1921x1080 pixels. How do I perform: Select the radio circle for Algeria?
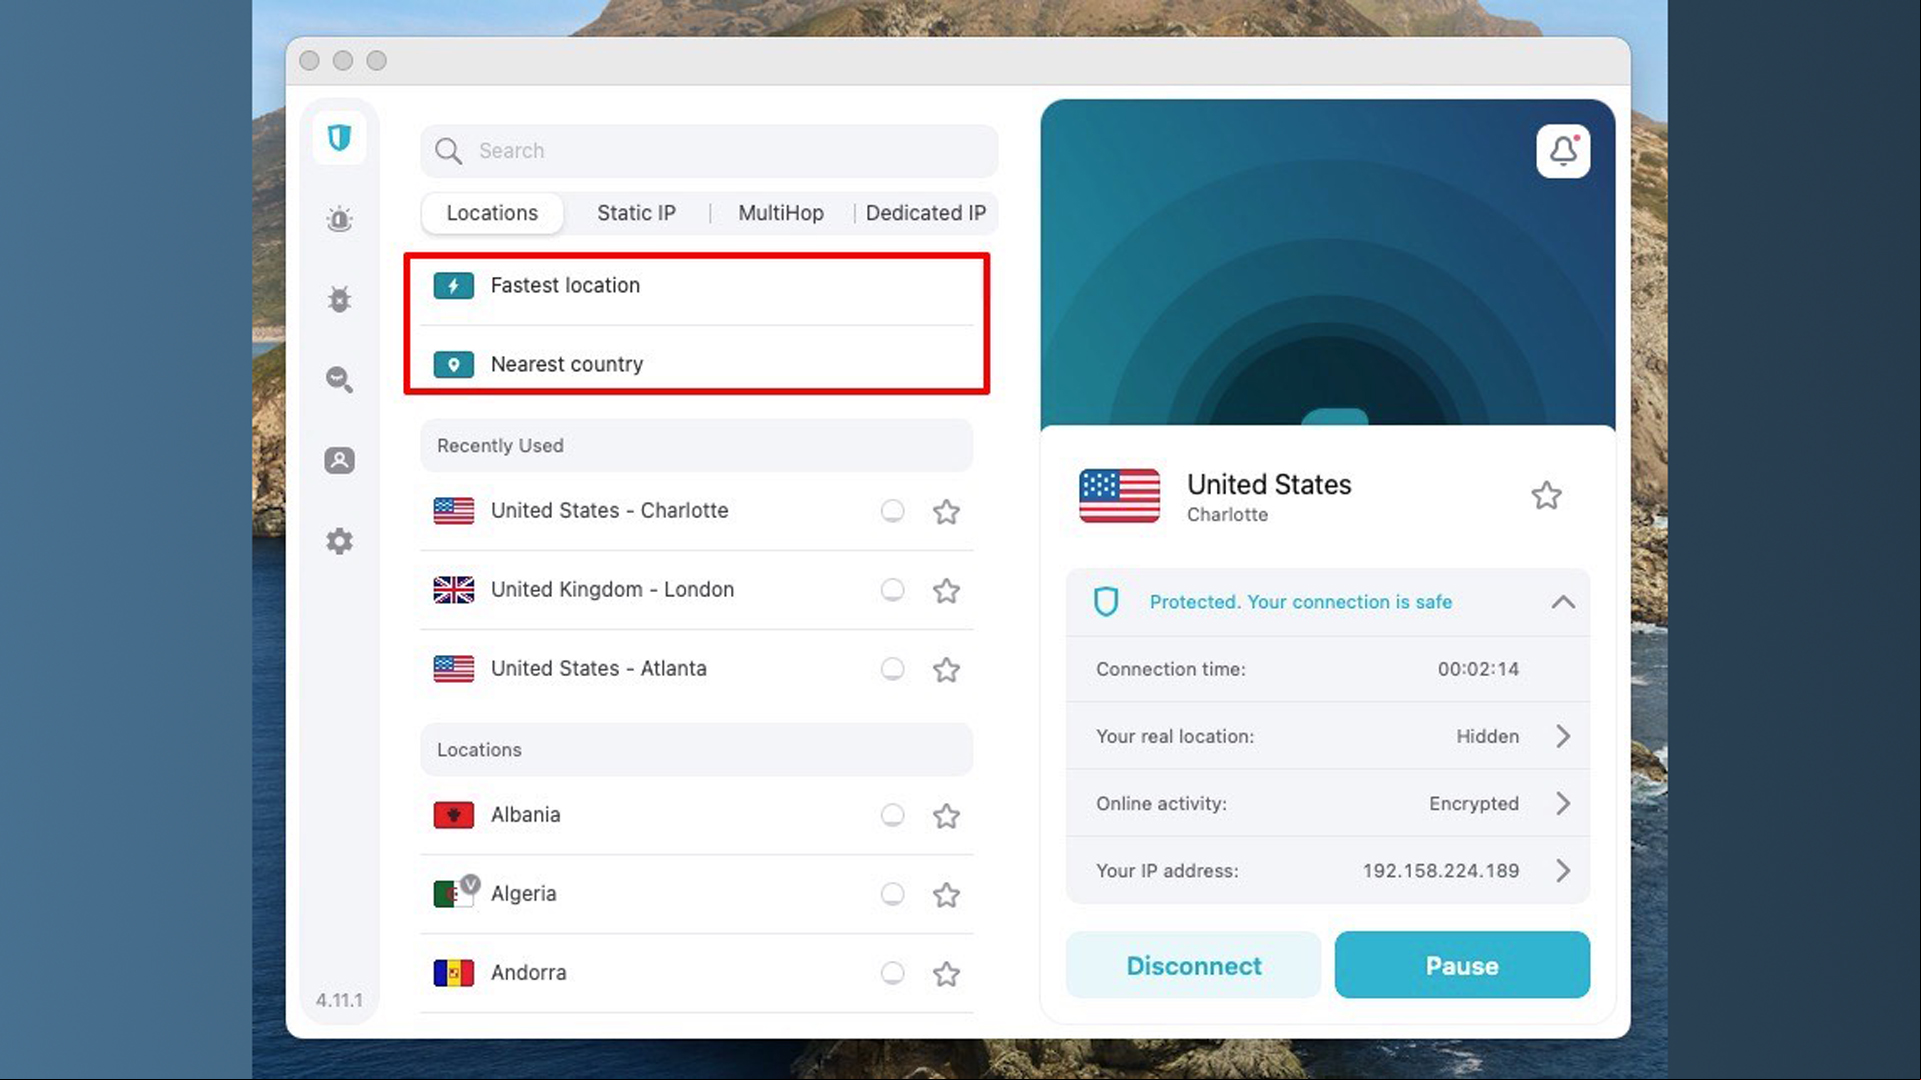(x=892, y=894)
